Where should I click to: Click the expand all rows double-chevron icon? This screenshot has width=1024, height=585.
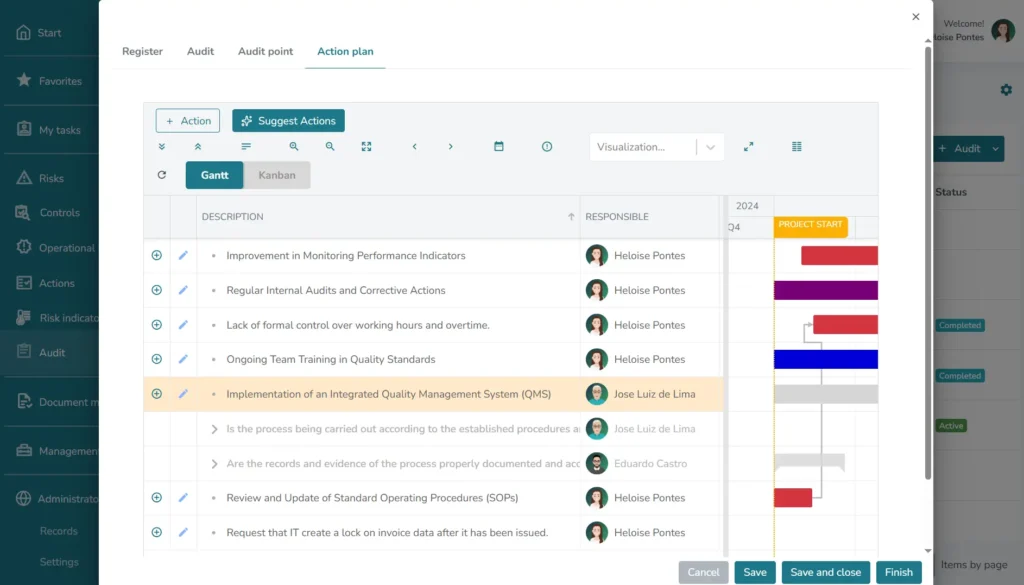(162, 147)
